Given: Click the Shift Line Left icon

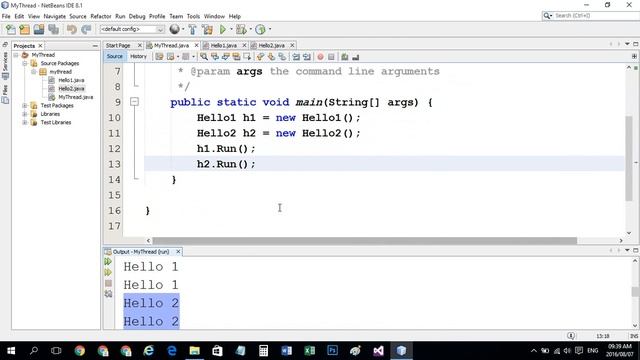Looking at the screenshot, I should (296, 57).
